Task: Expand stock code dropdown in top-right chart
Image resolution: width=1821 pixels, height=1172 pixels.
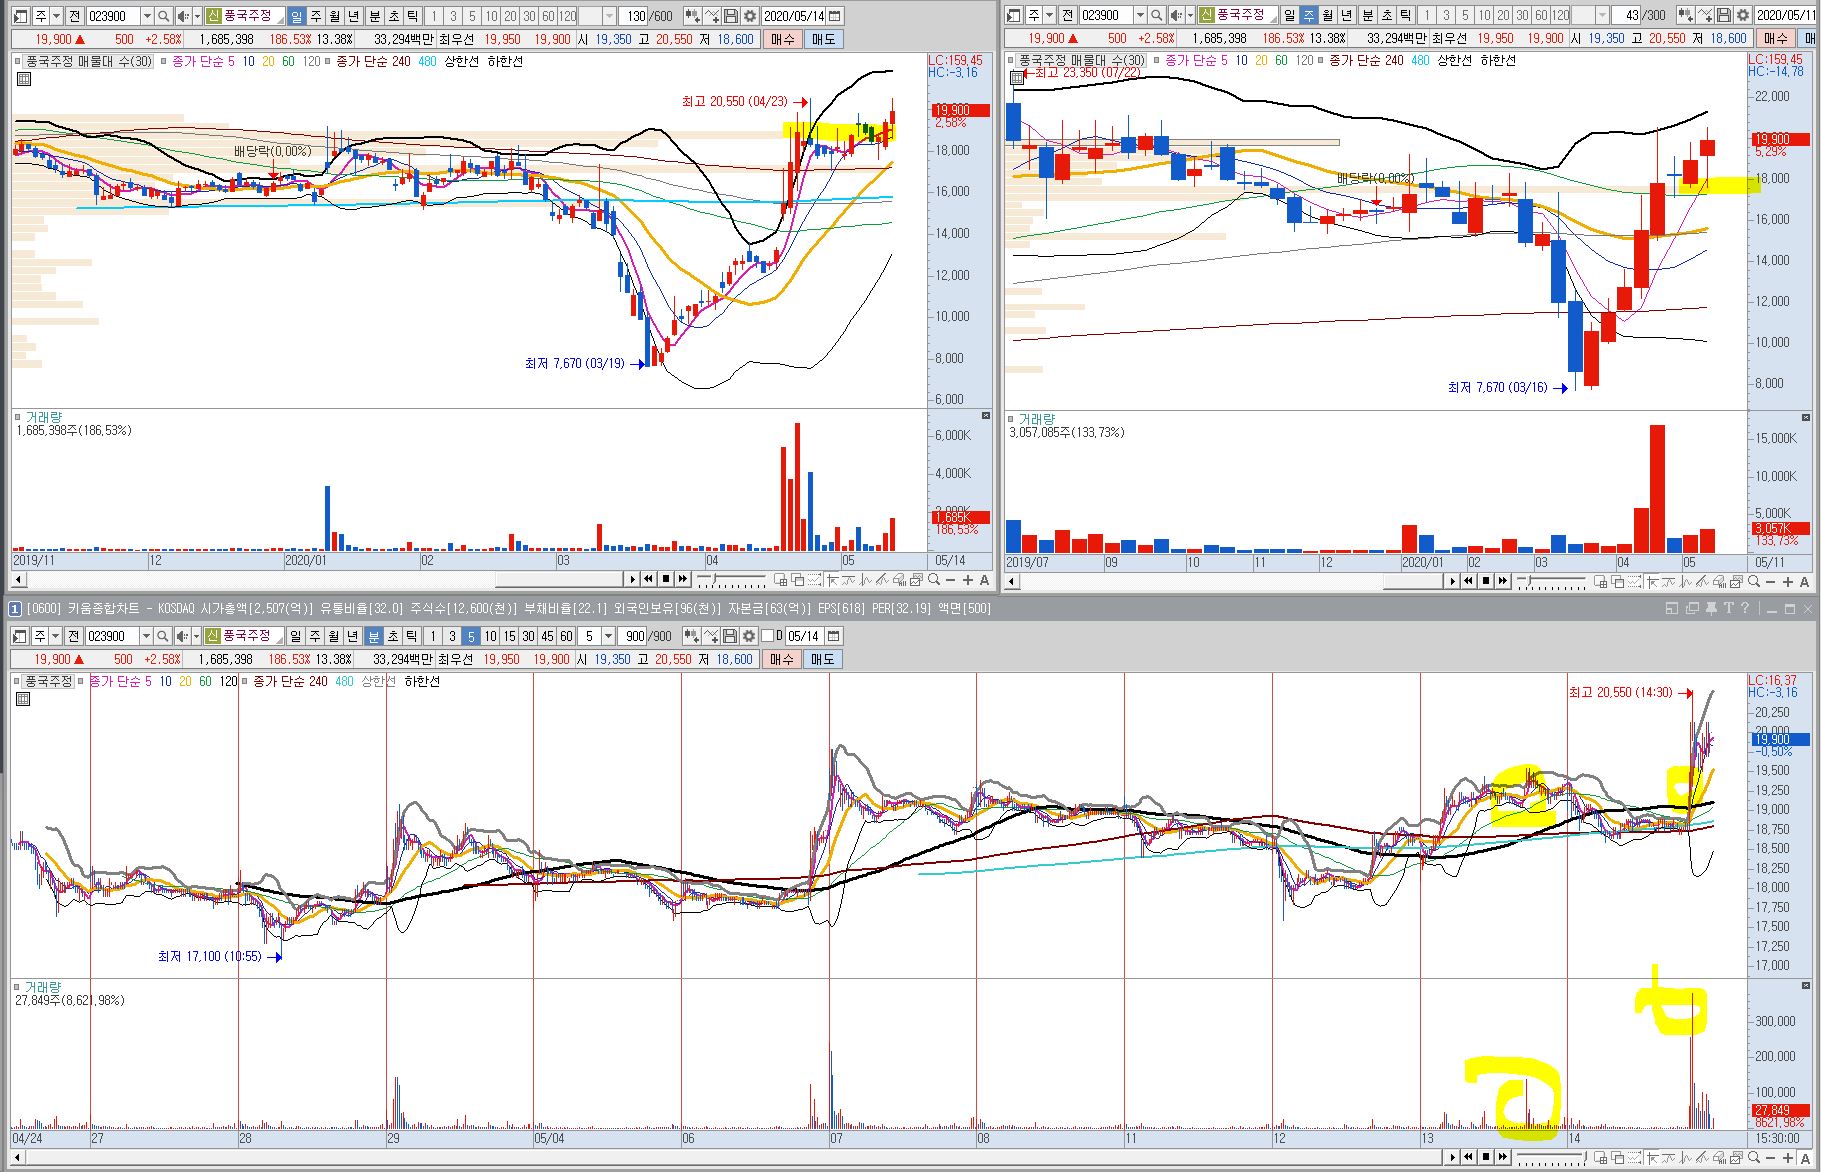Action: coord(1140,15)
